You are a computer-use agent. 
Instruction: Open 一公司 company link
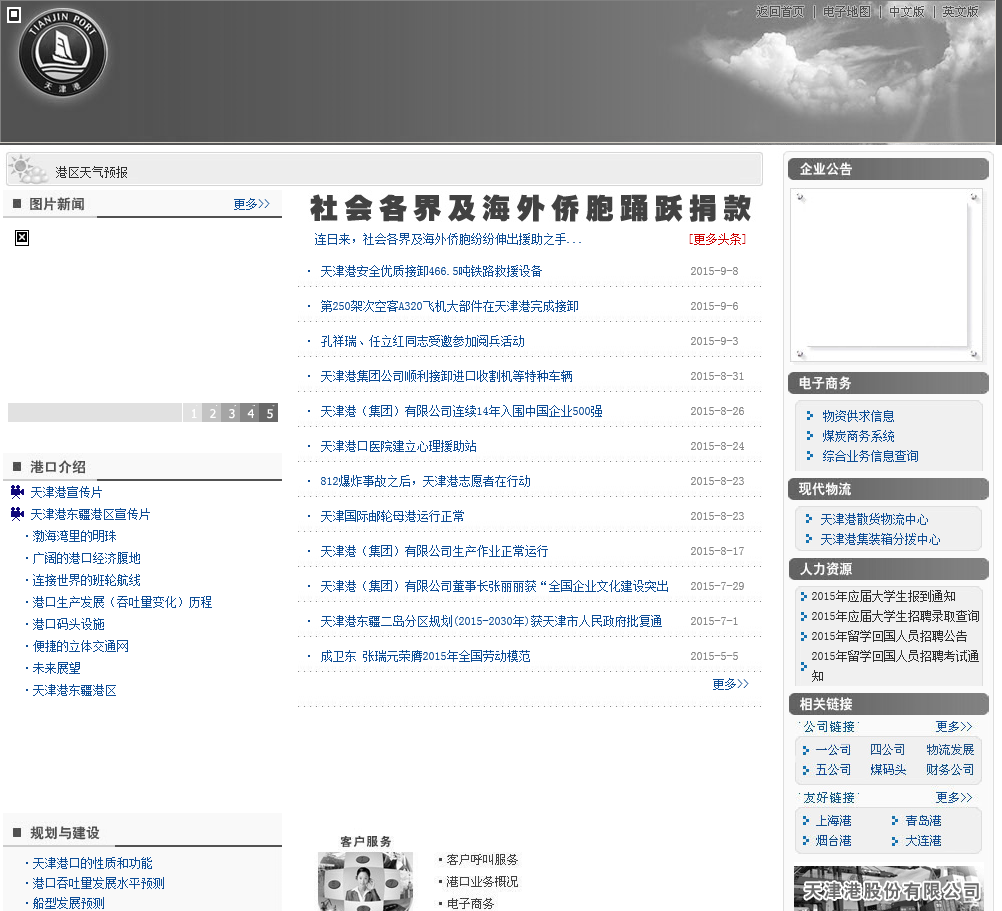(833, 749)
